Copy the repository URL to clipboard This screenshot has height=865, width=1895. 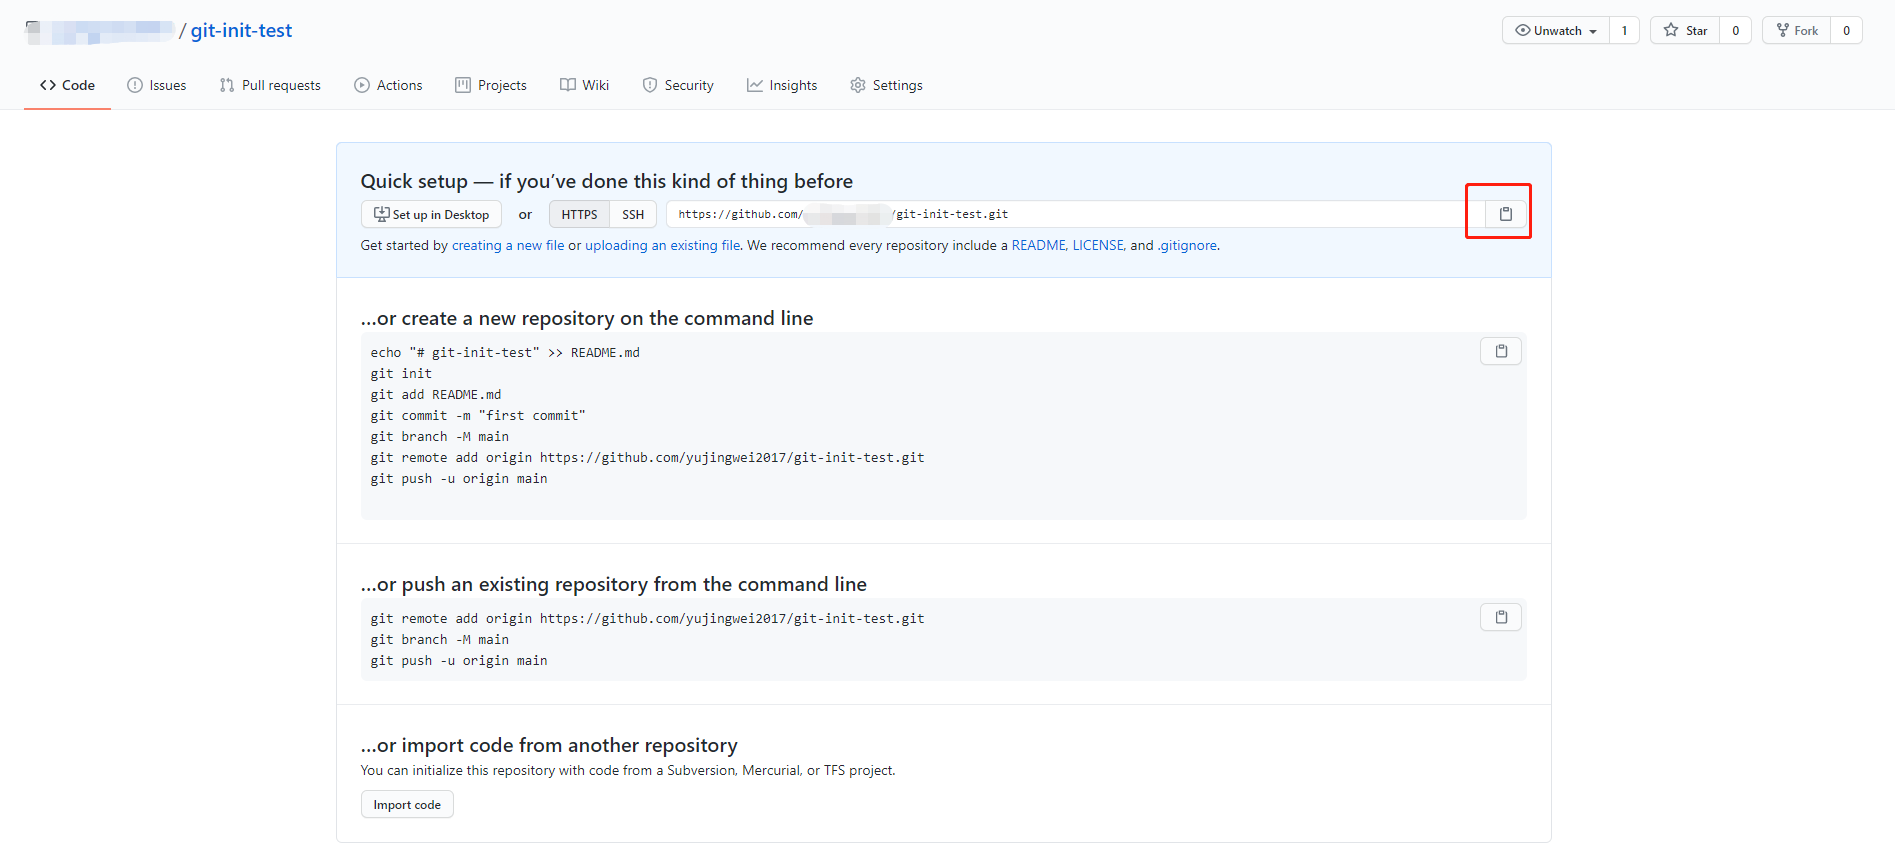[x=1505, y=214]
